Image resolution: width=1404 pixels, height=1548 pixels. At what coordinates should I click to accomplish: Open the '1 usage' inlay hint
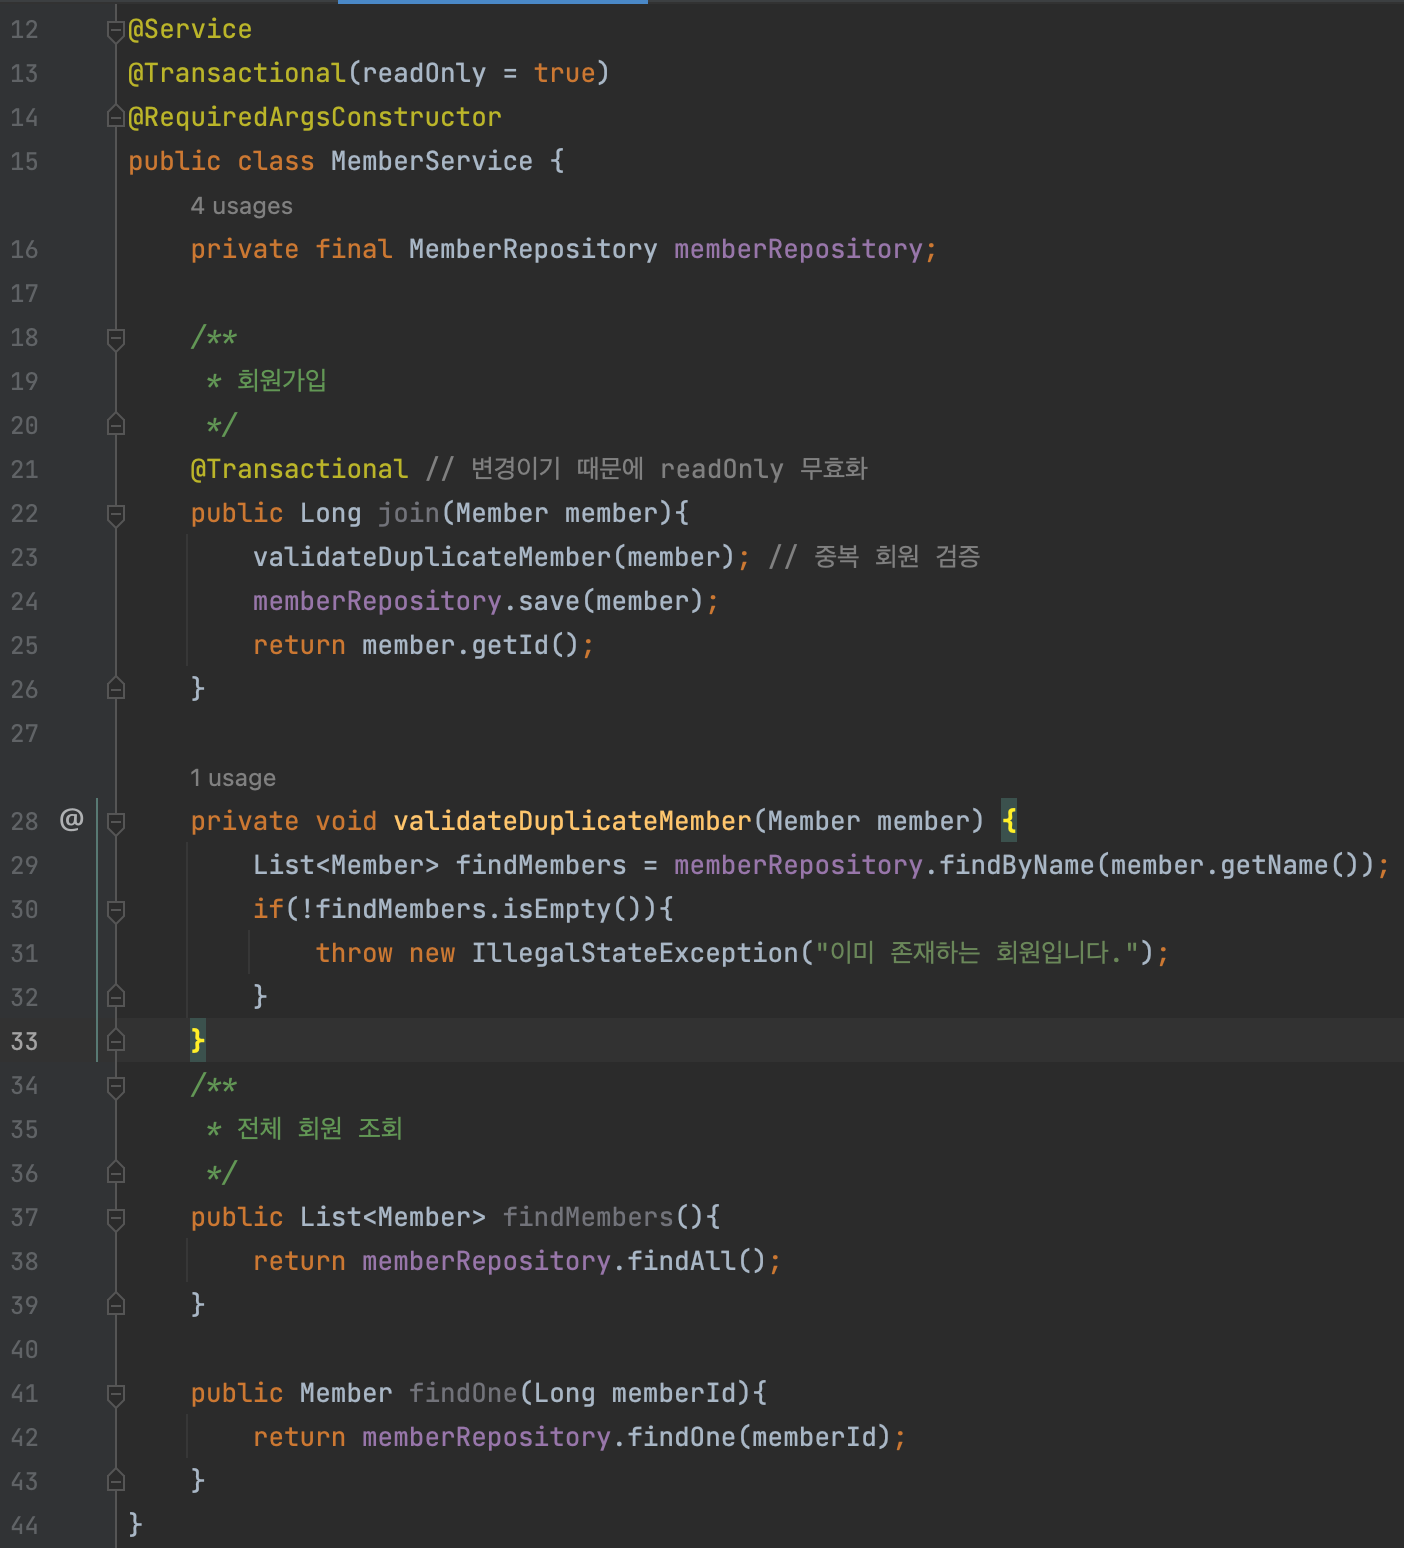233,778
